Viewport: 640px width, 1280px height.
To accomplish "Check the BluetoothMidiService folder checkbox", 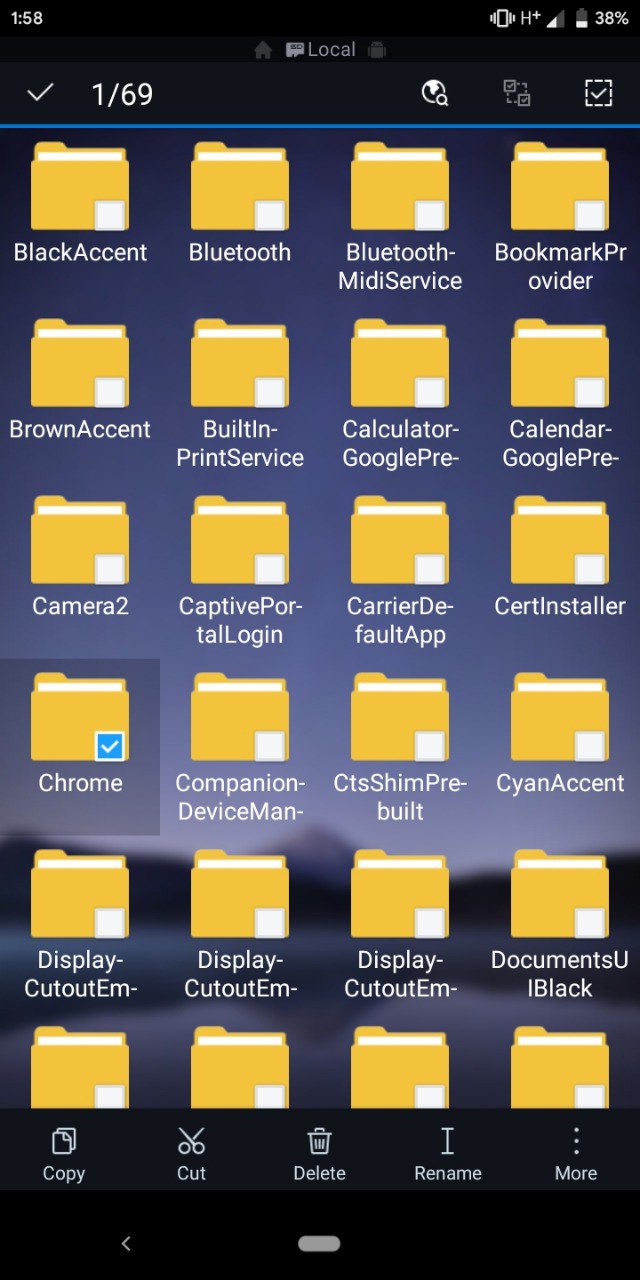I will point(430,215).
